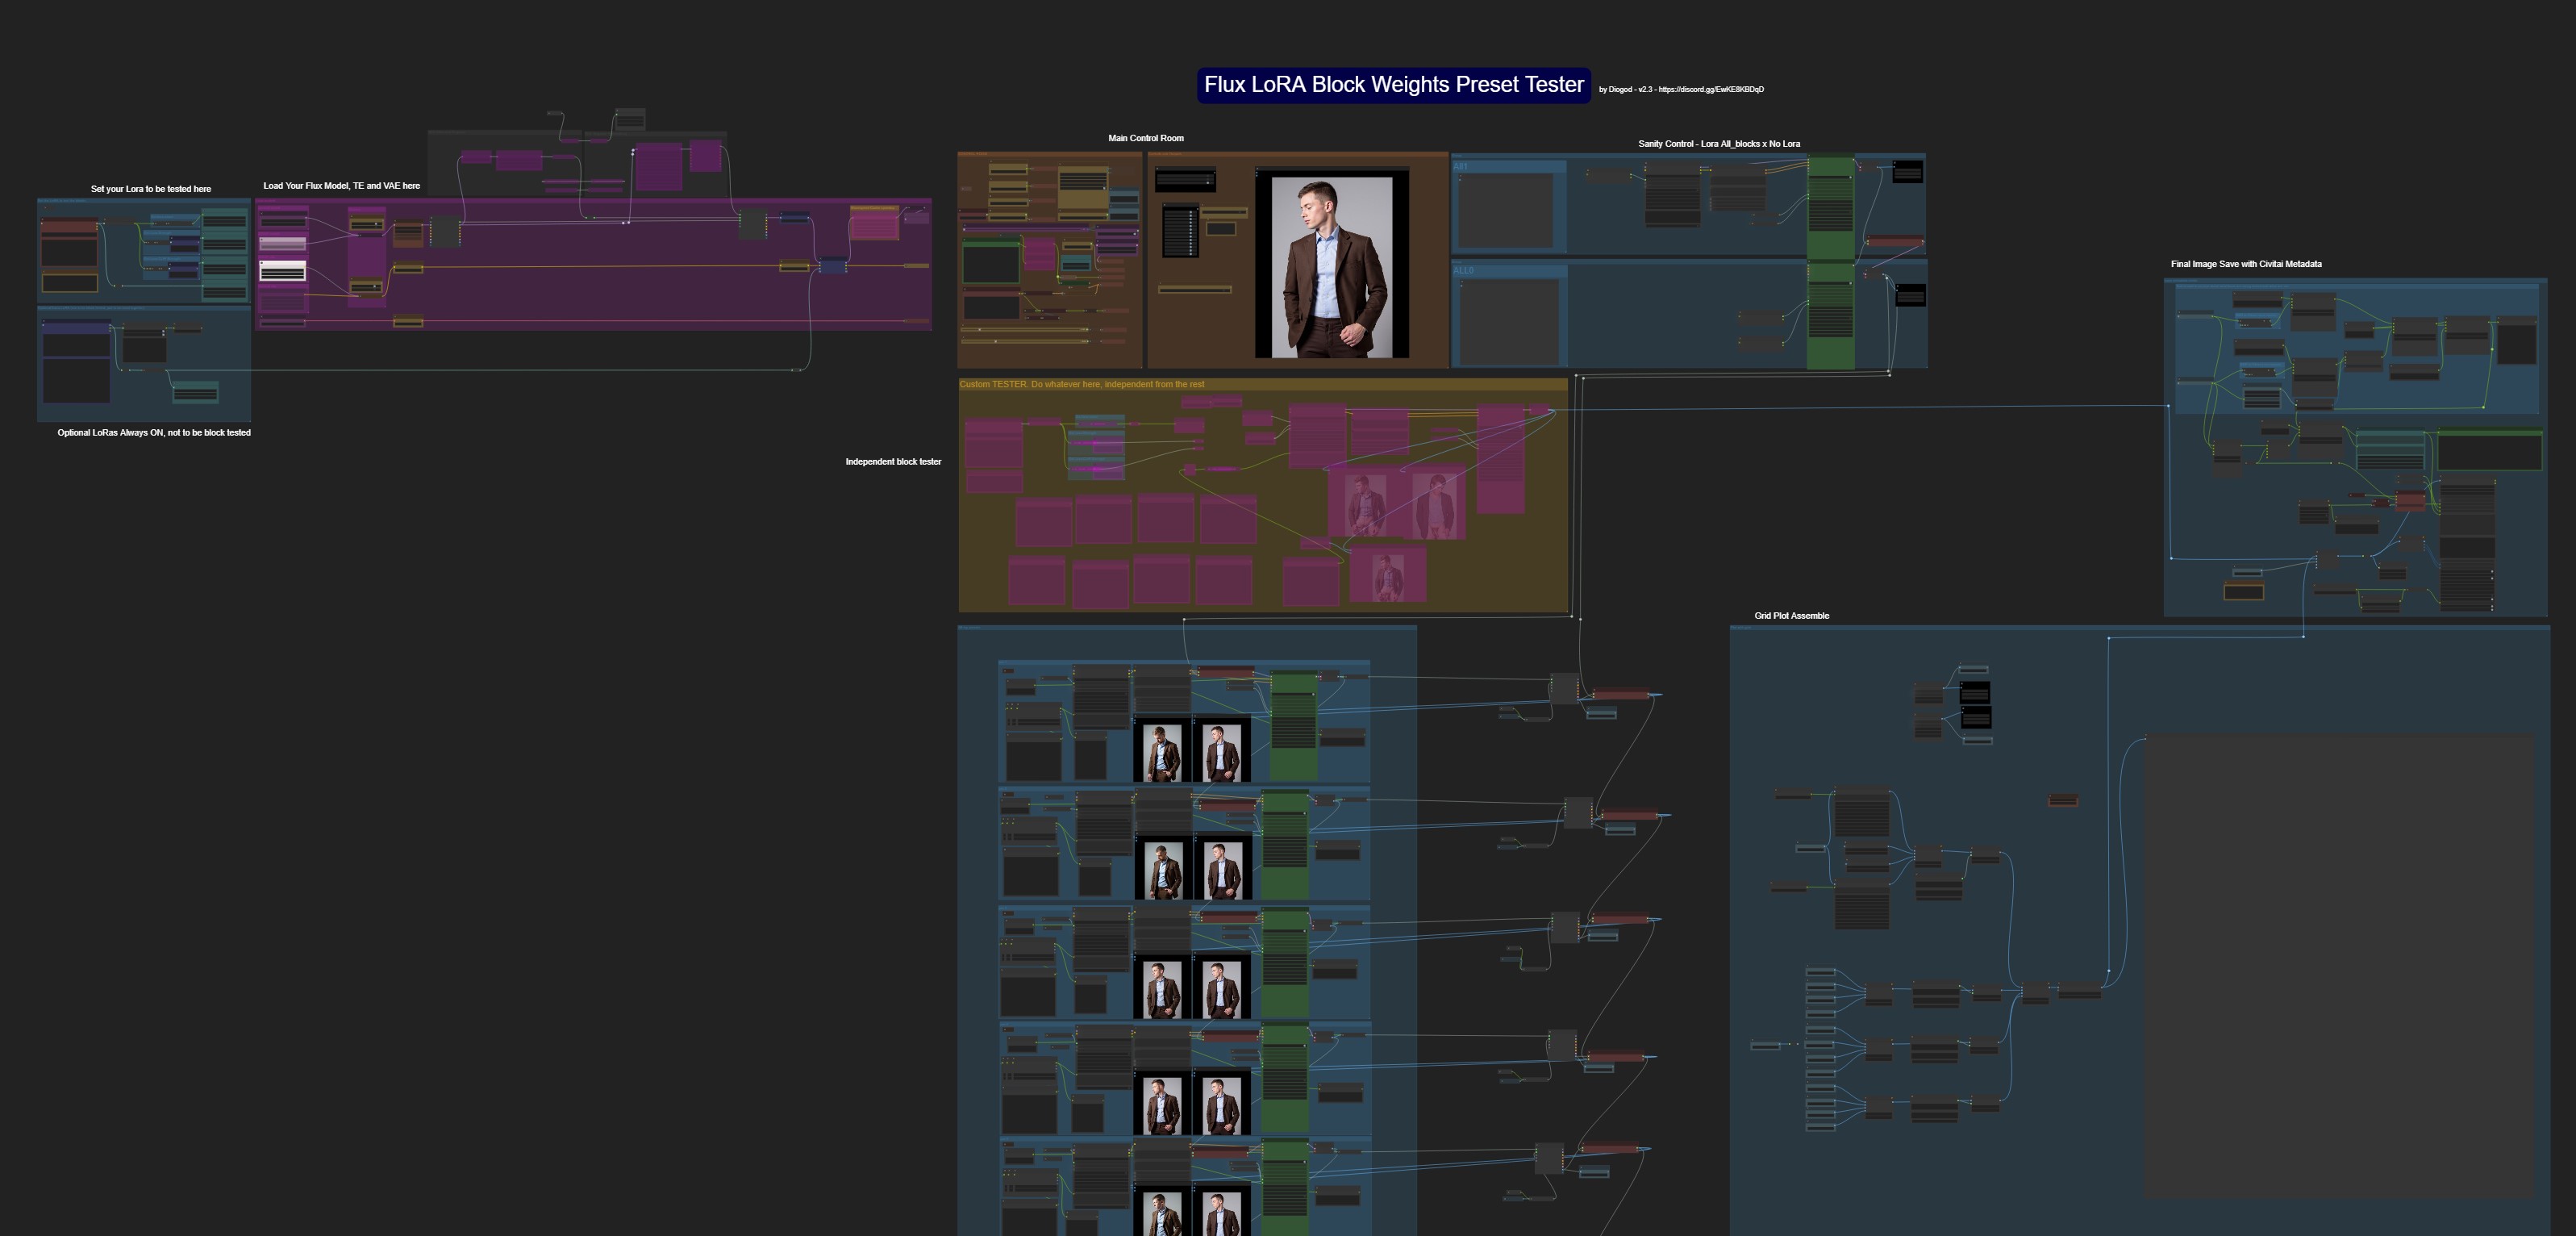Select the All1 group label in Sanity Control
2576x1236 pixels.
click(1461, 167)
